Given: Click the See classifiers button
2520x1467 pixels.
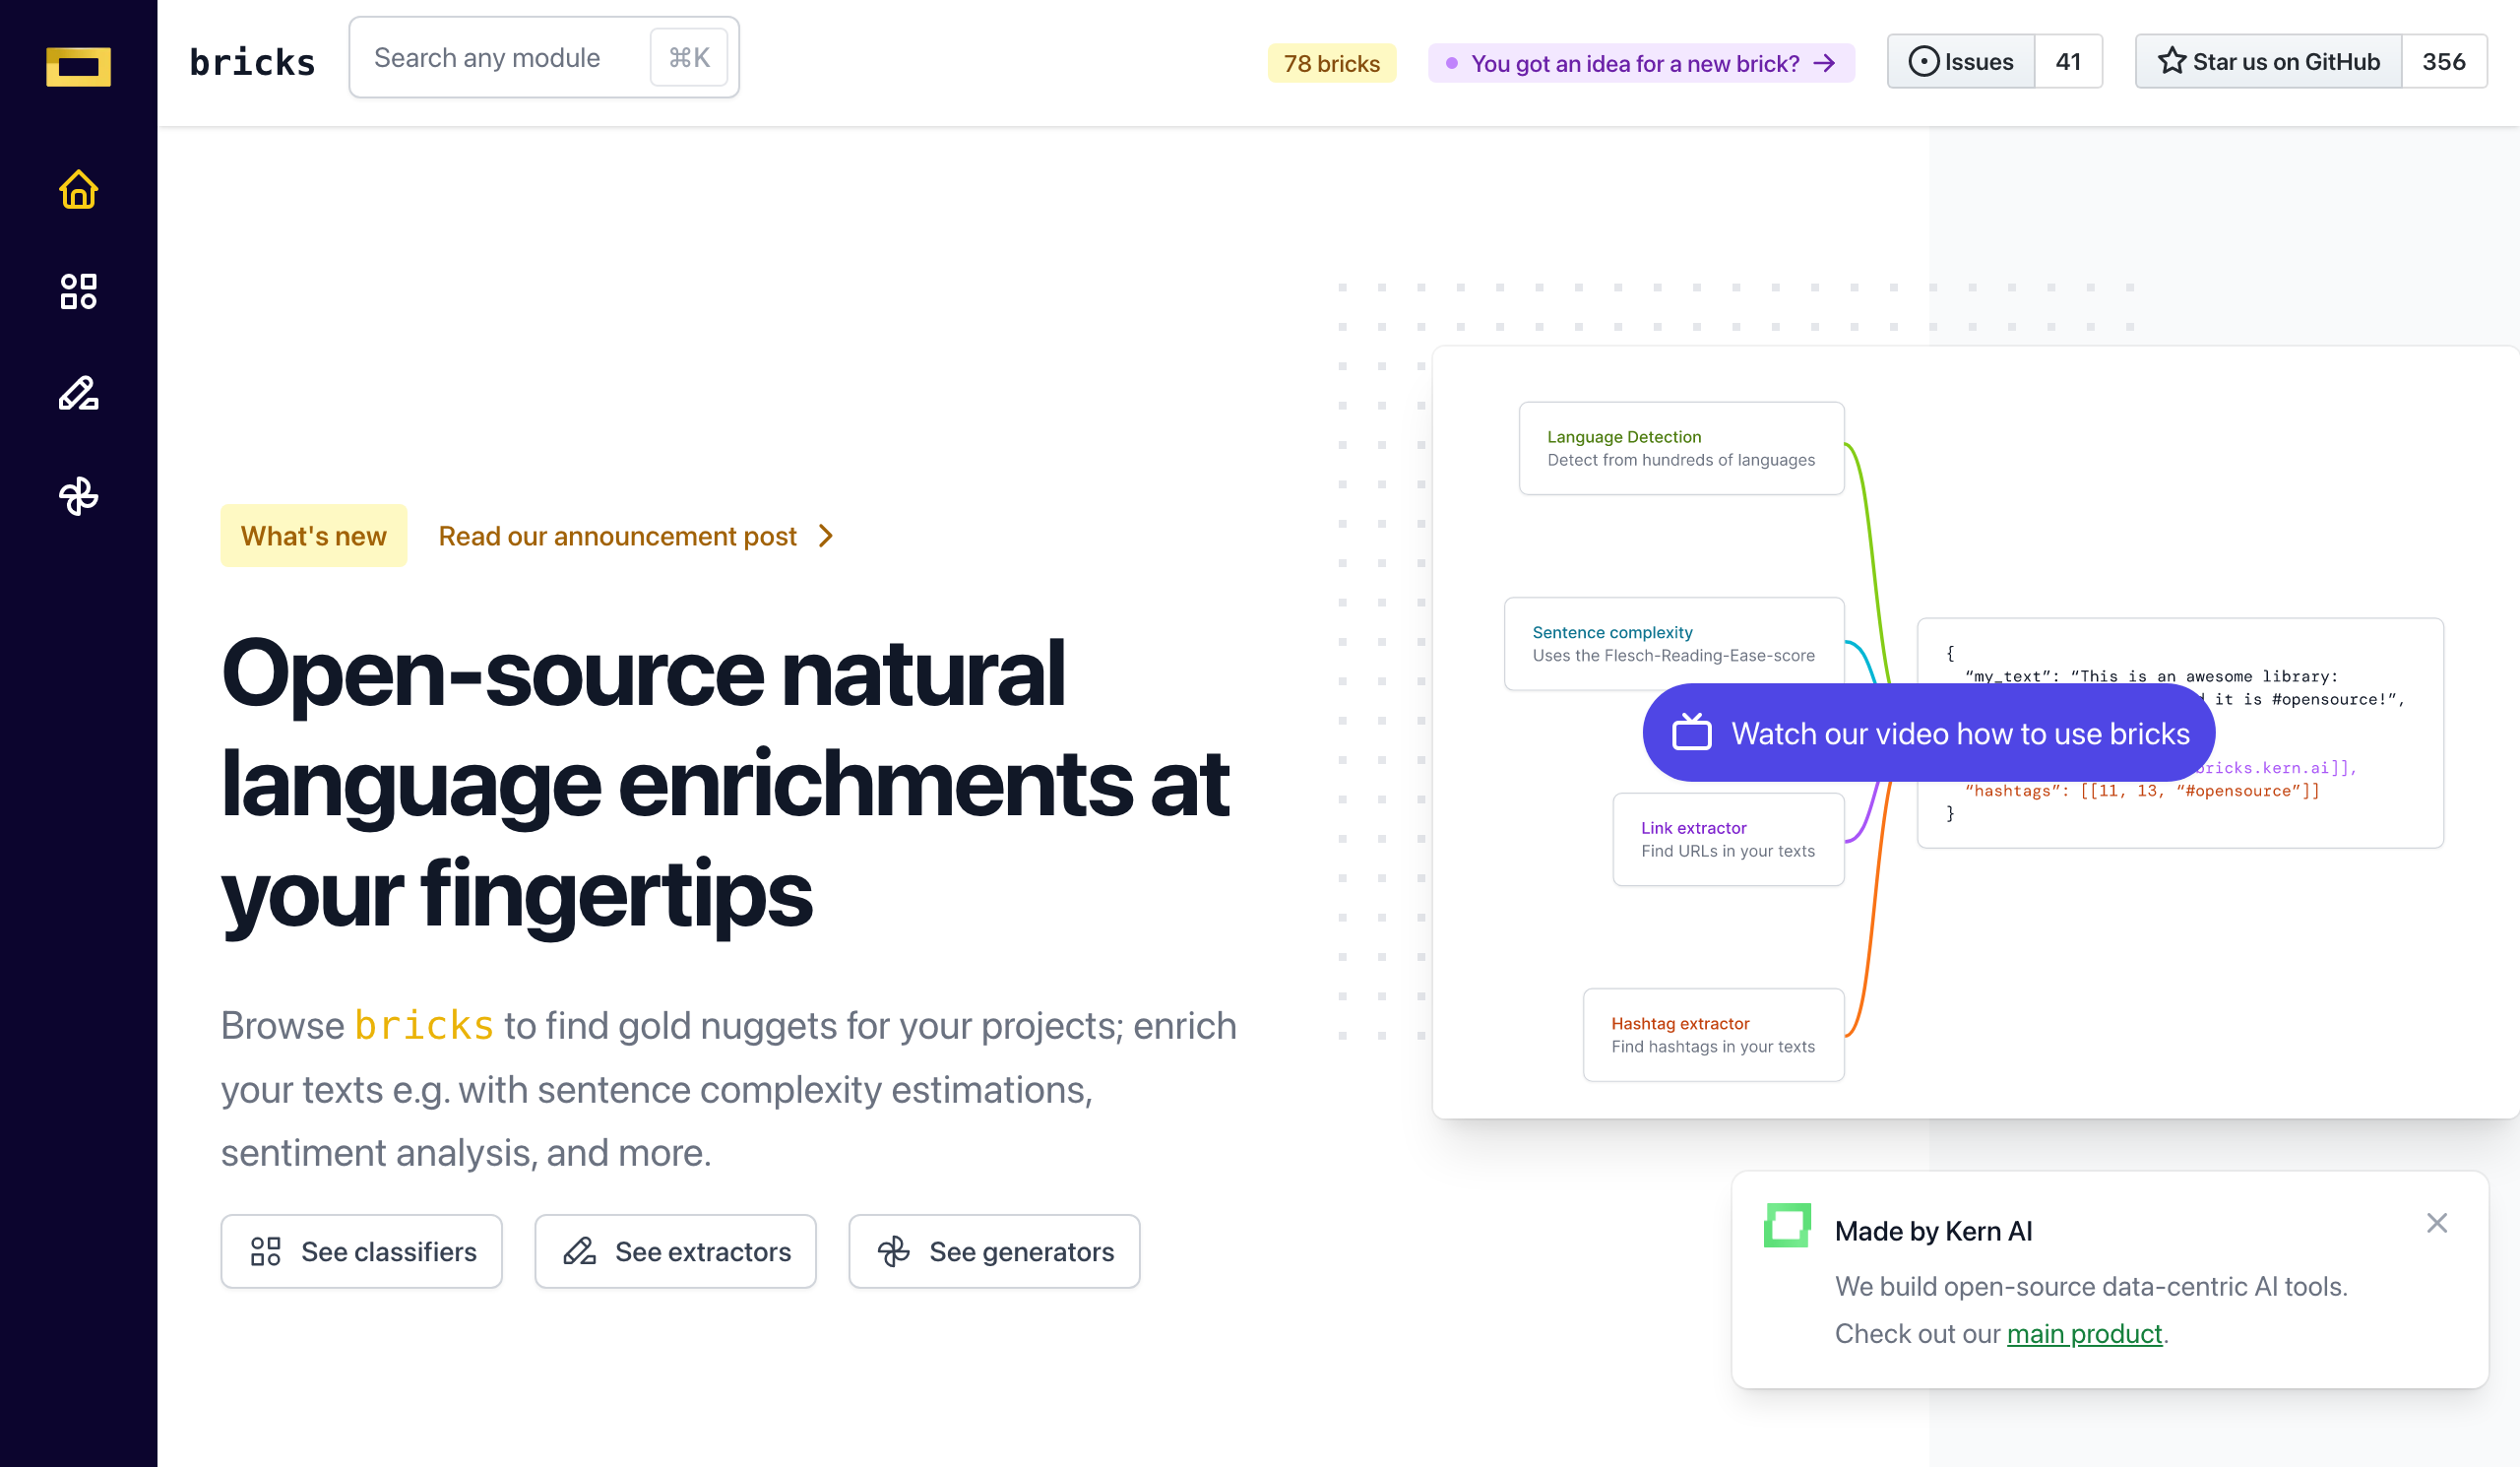Looking at the screenshot, I should point(361,1251).
